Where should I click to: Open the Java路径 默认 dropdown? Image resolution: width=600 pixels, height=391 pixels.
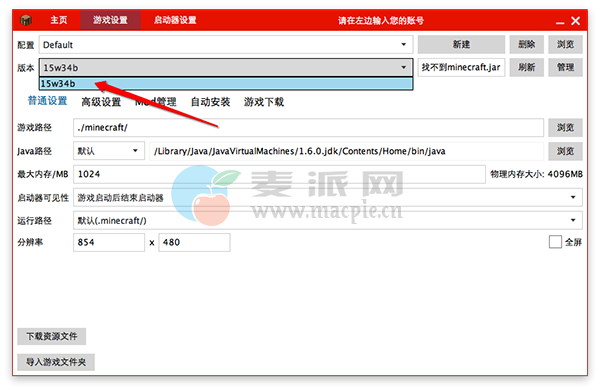pos(109,151)
